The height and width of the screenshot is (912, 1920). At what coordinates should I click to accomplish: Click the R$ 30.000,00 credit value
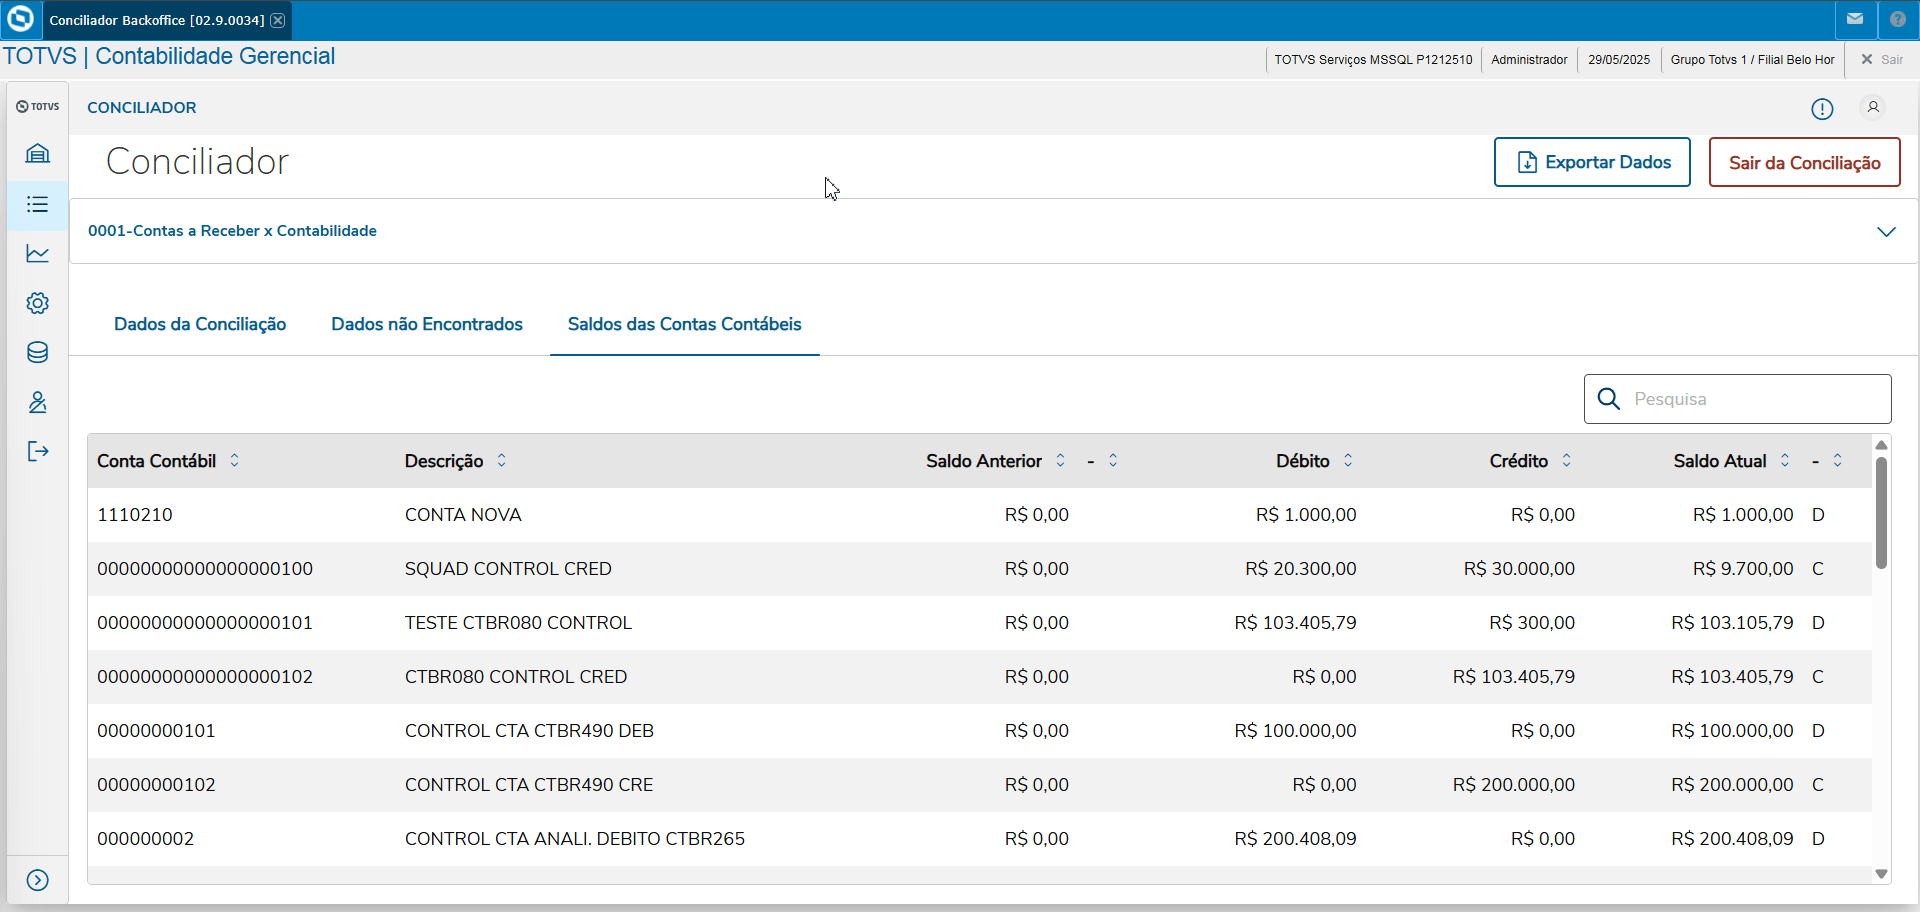tap(1519, 569)
